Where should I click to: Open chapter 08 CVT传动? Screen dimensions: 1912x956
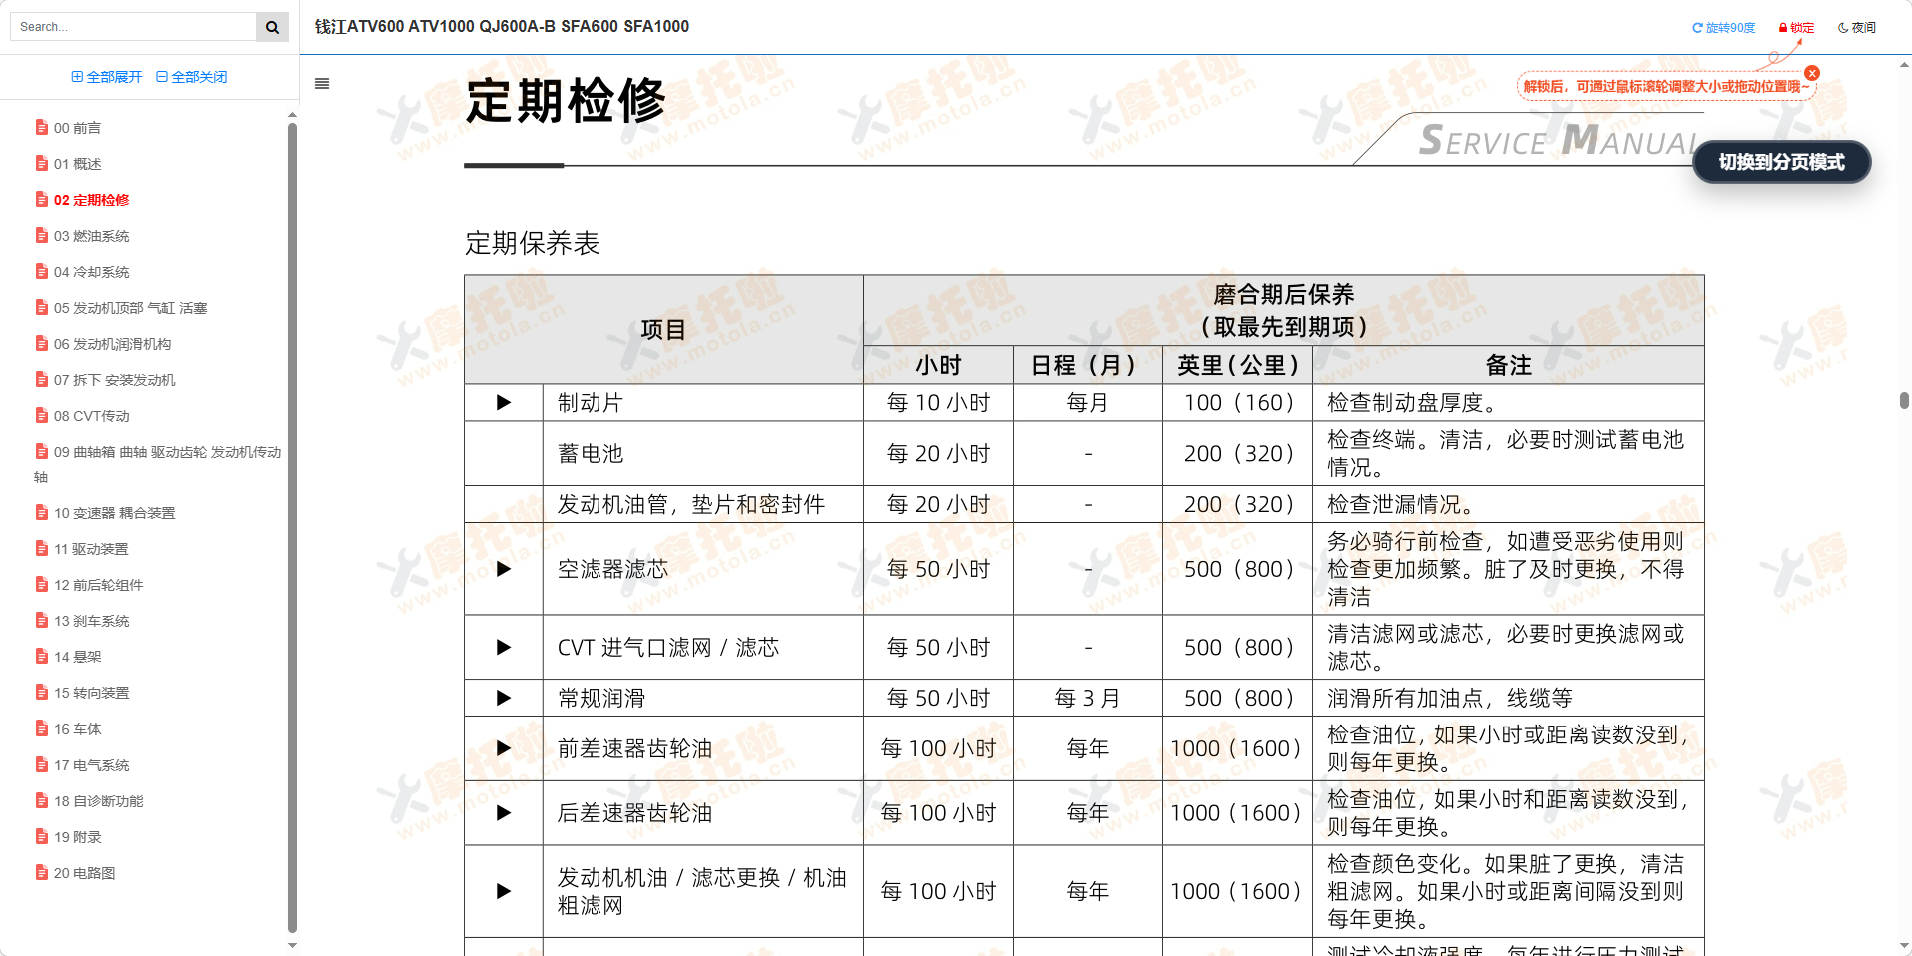click(91, 416)
